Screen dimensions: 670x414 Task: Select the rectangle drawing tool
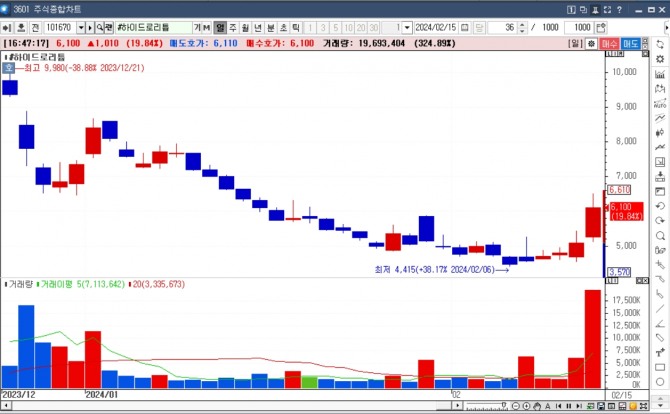[660, 367]
